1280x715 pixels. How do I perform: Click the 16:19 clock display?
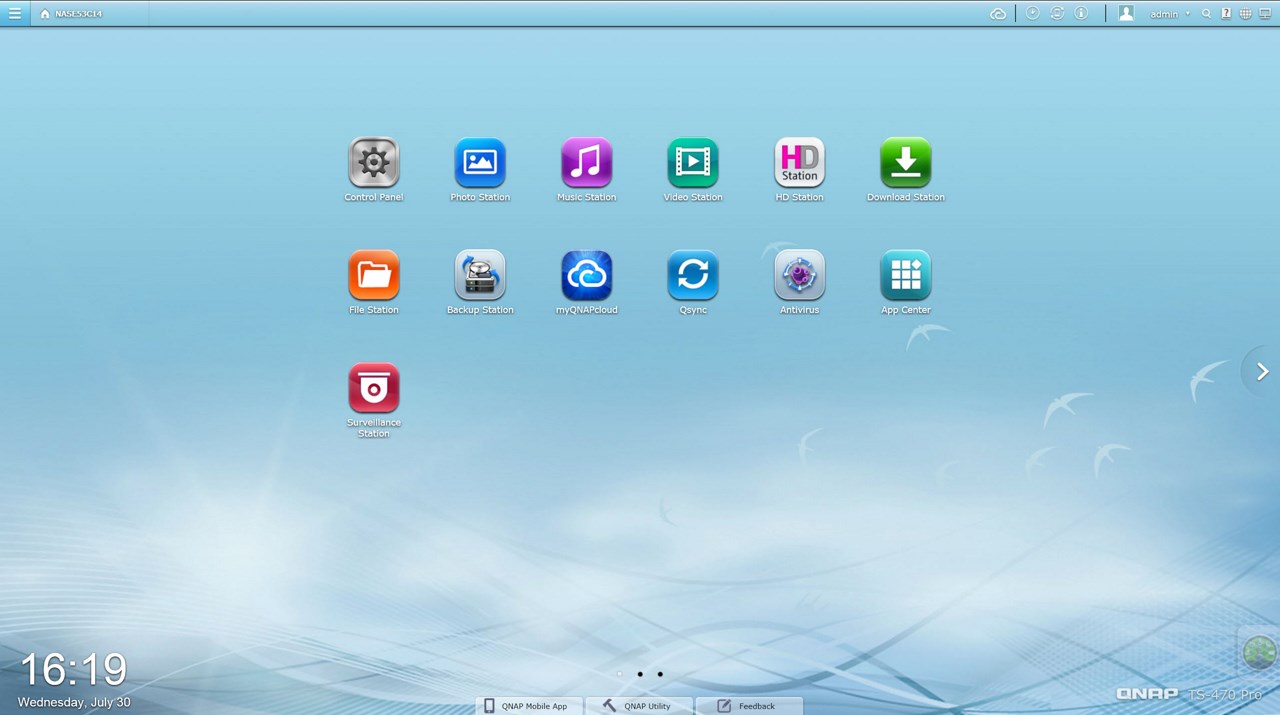point(73,670)
